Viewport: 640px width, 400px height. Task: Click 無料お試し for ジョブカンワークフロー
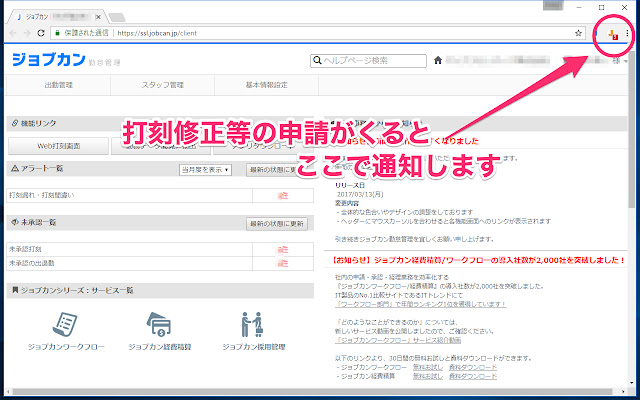coord(427,367)
